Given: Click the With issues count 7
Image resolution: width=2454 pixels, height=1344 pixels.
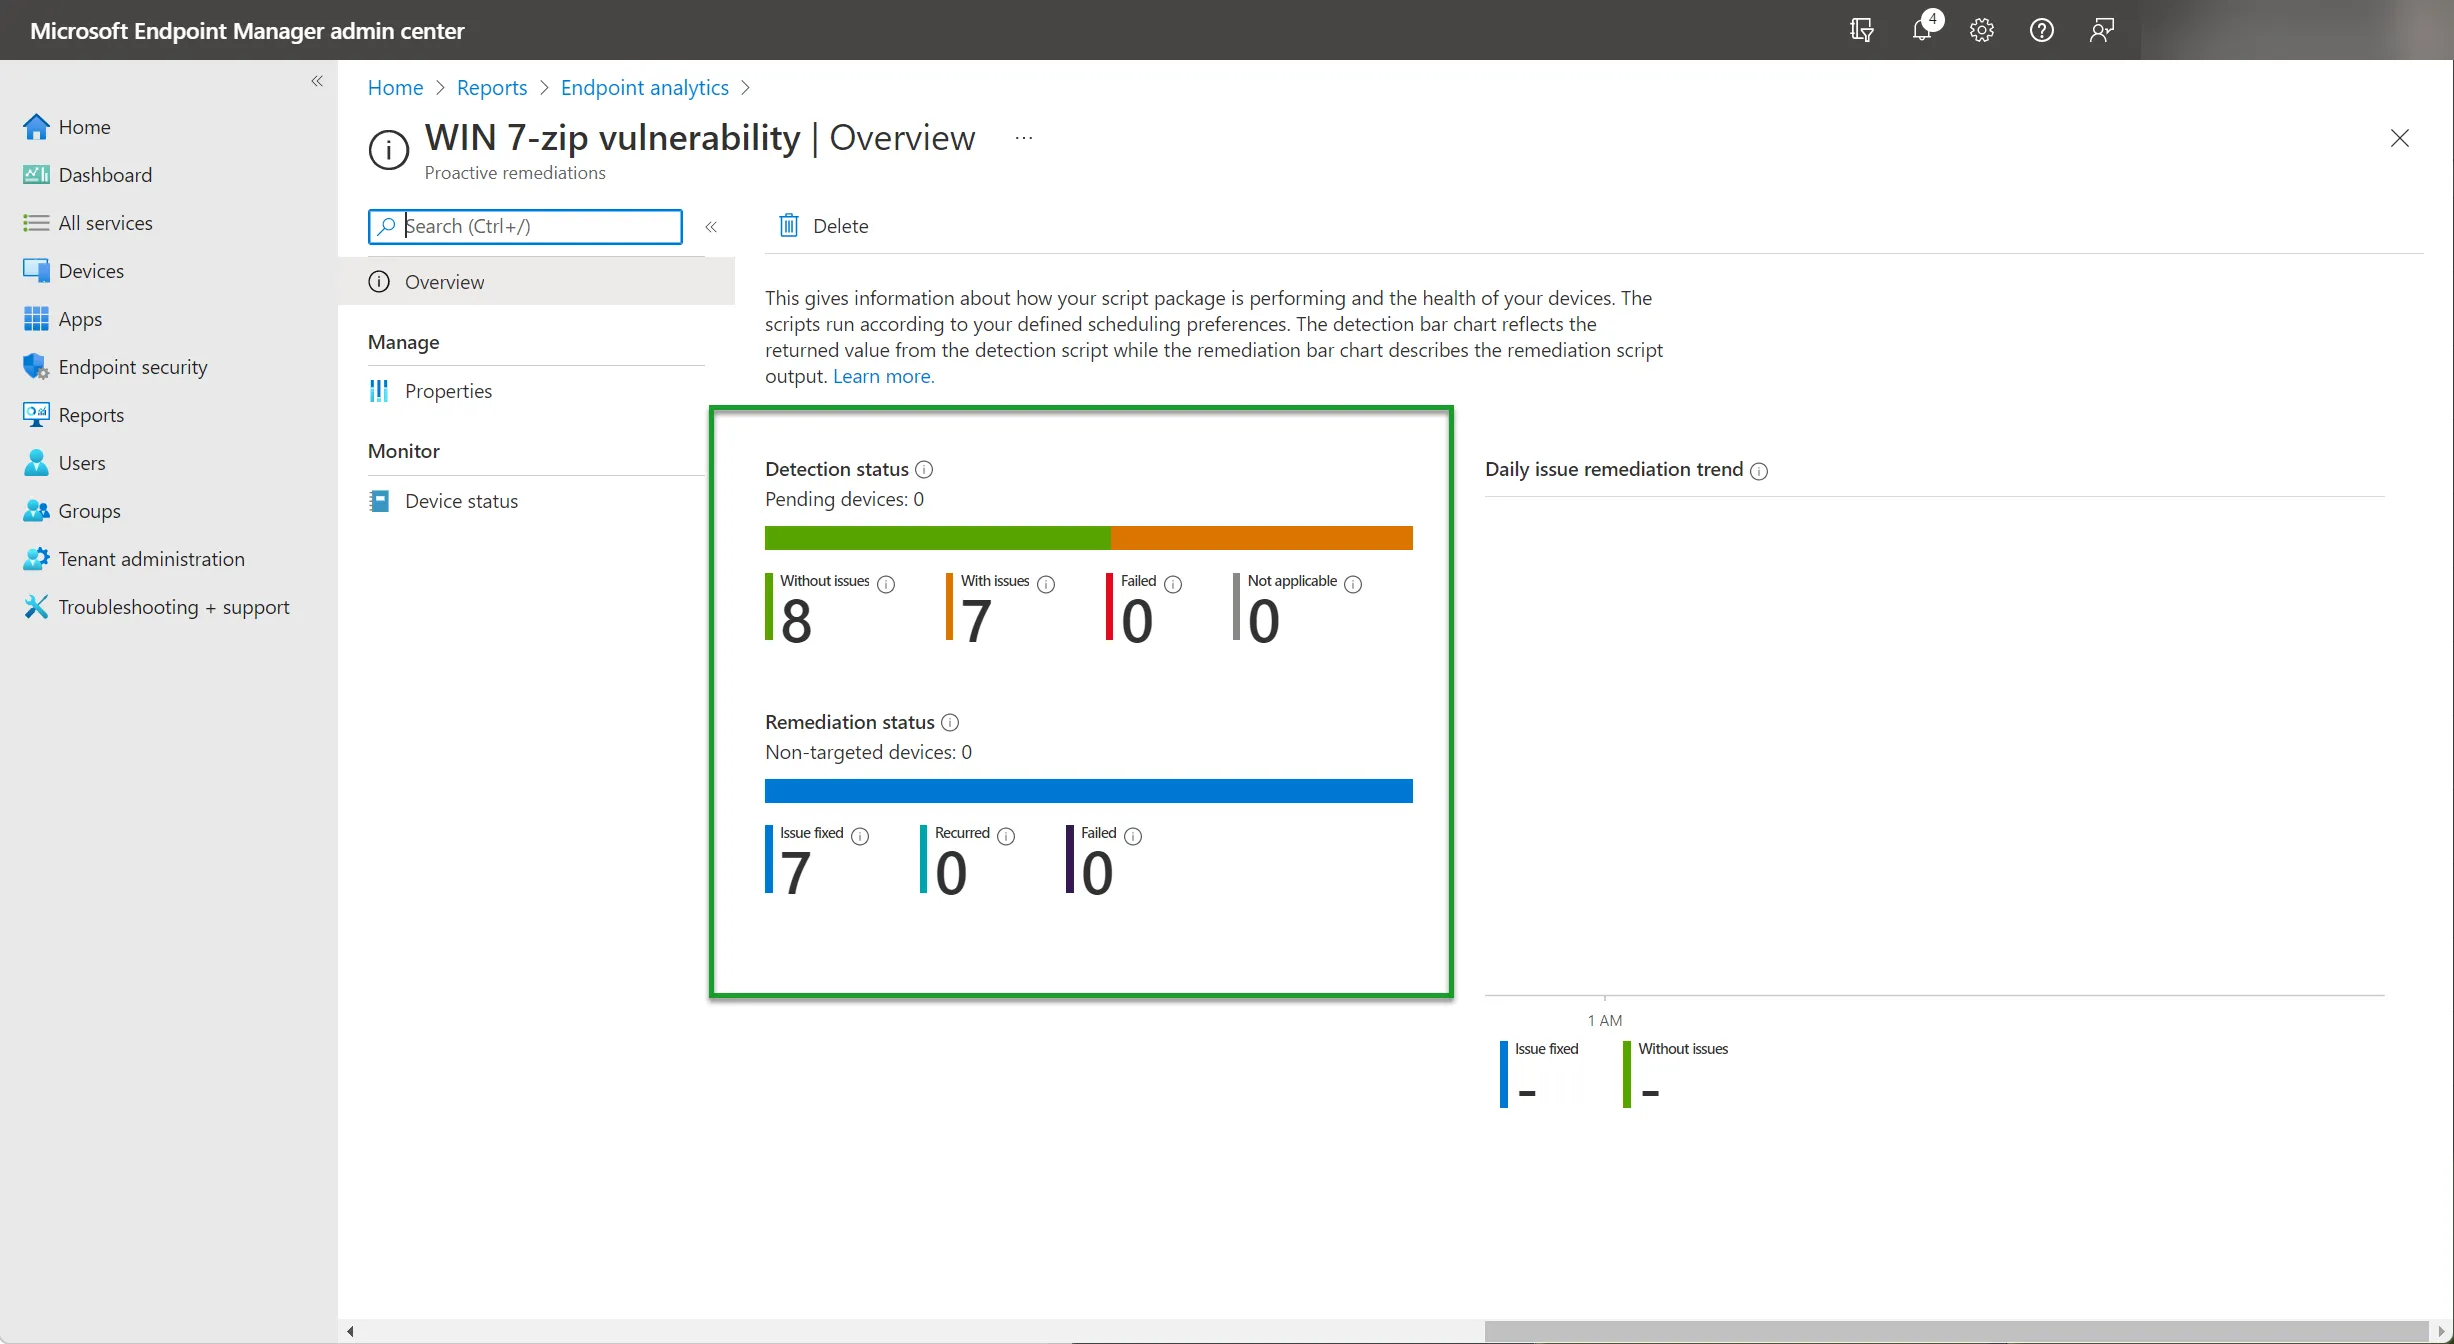Looking at the screenshot, I should click(x=976, y=621).
